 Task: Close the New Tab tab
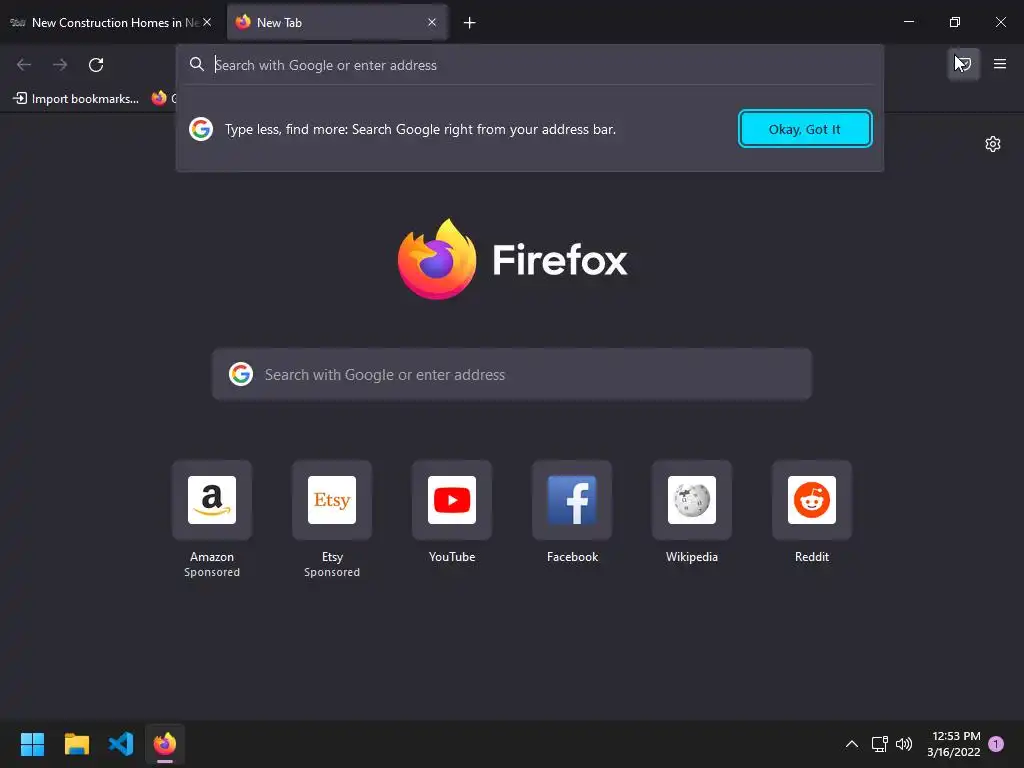tap(432, 22)
